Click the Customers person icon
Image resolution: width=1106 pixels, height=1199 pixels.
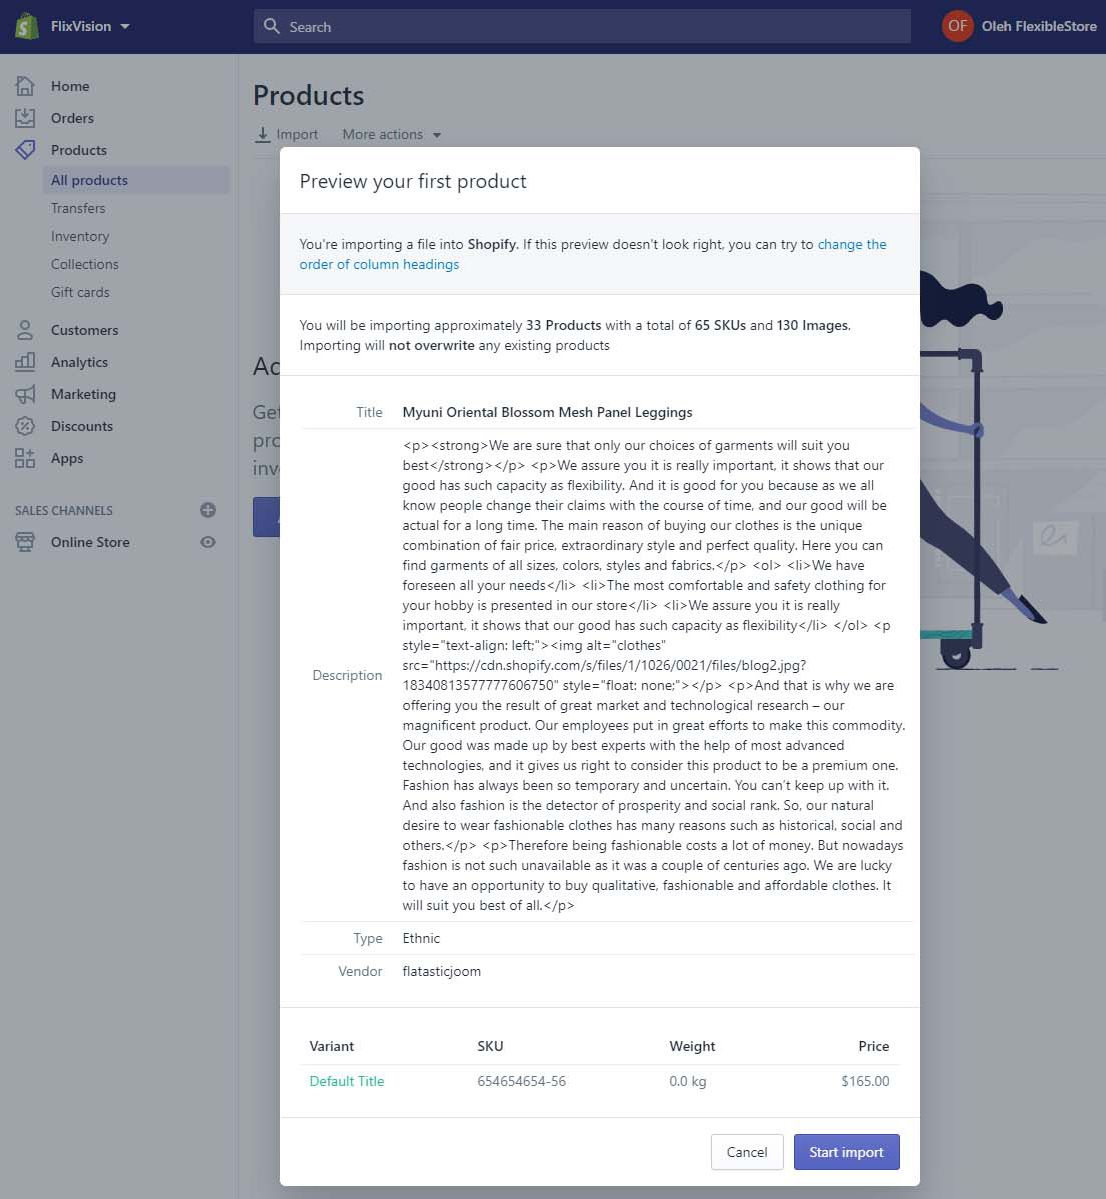tap(25, 330)
